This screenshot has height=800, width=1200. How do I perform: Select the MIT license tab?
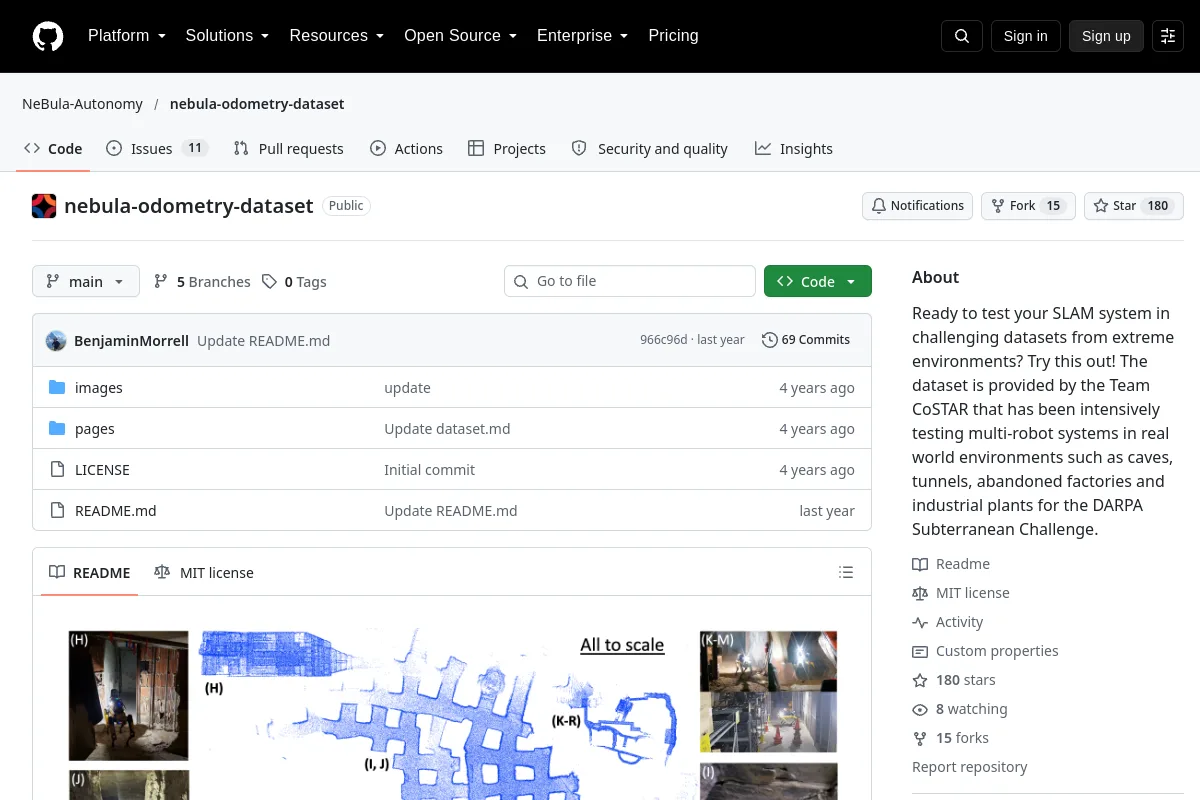[204, 573]
